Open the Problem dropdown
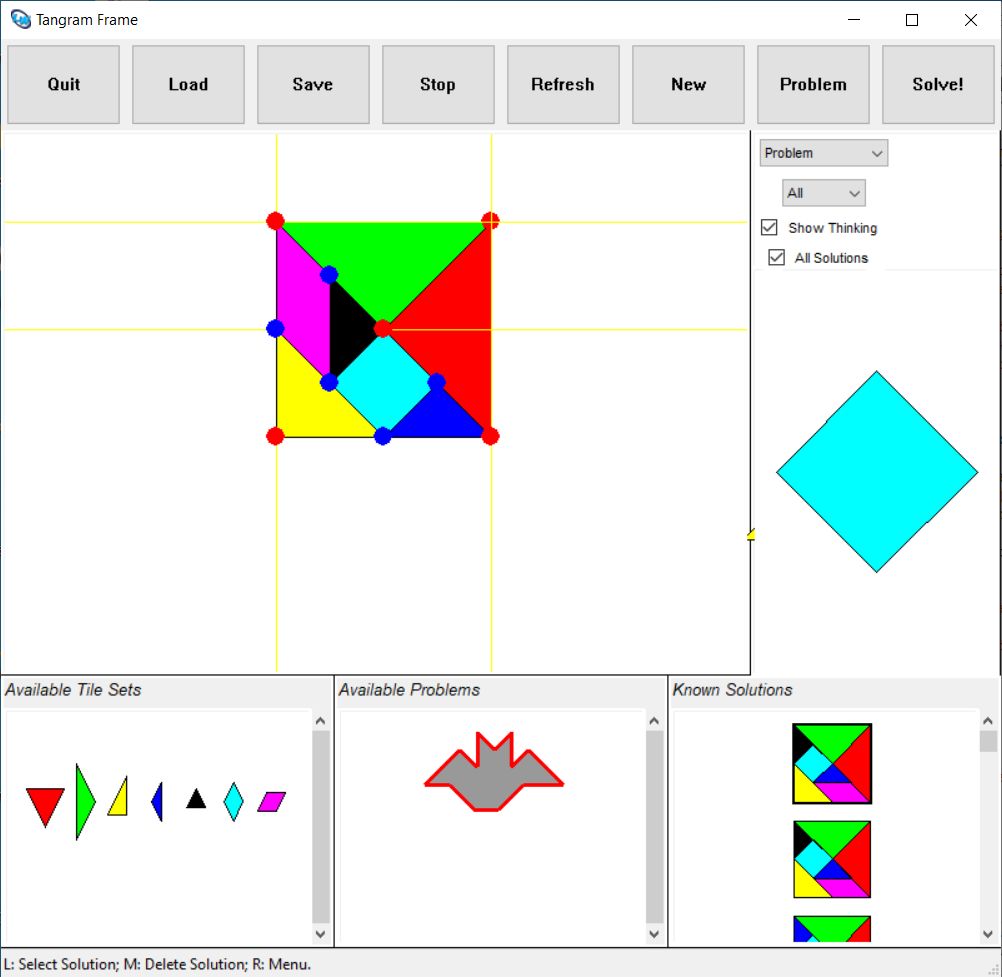 point(824,153)
